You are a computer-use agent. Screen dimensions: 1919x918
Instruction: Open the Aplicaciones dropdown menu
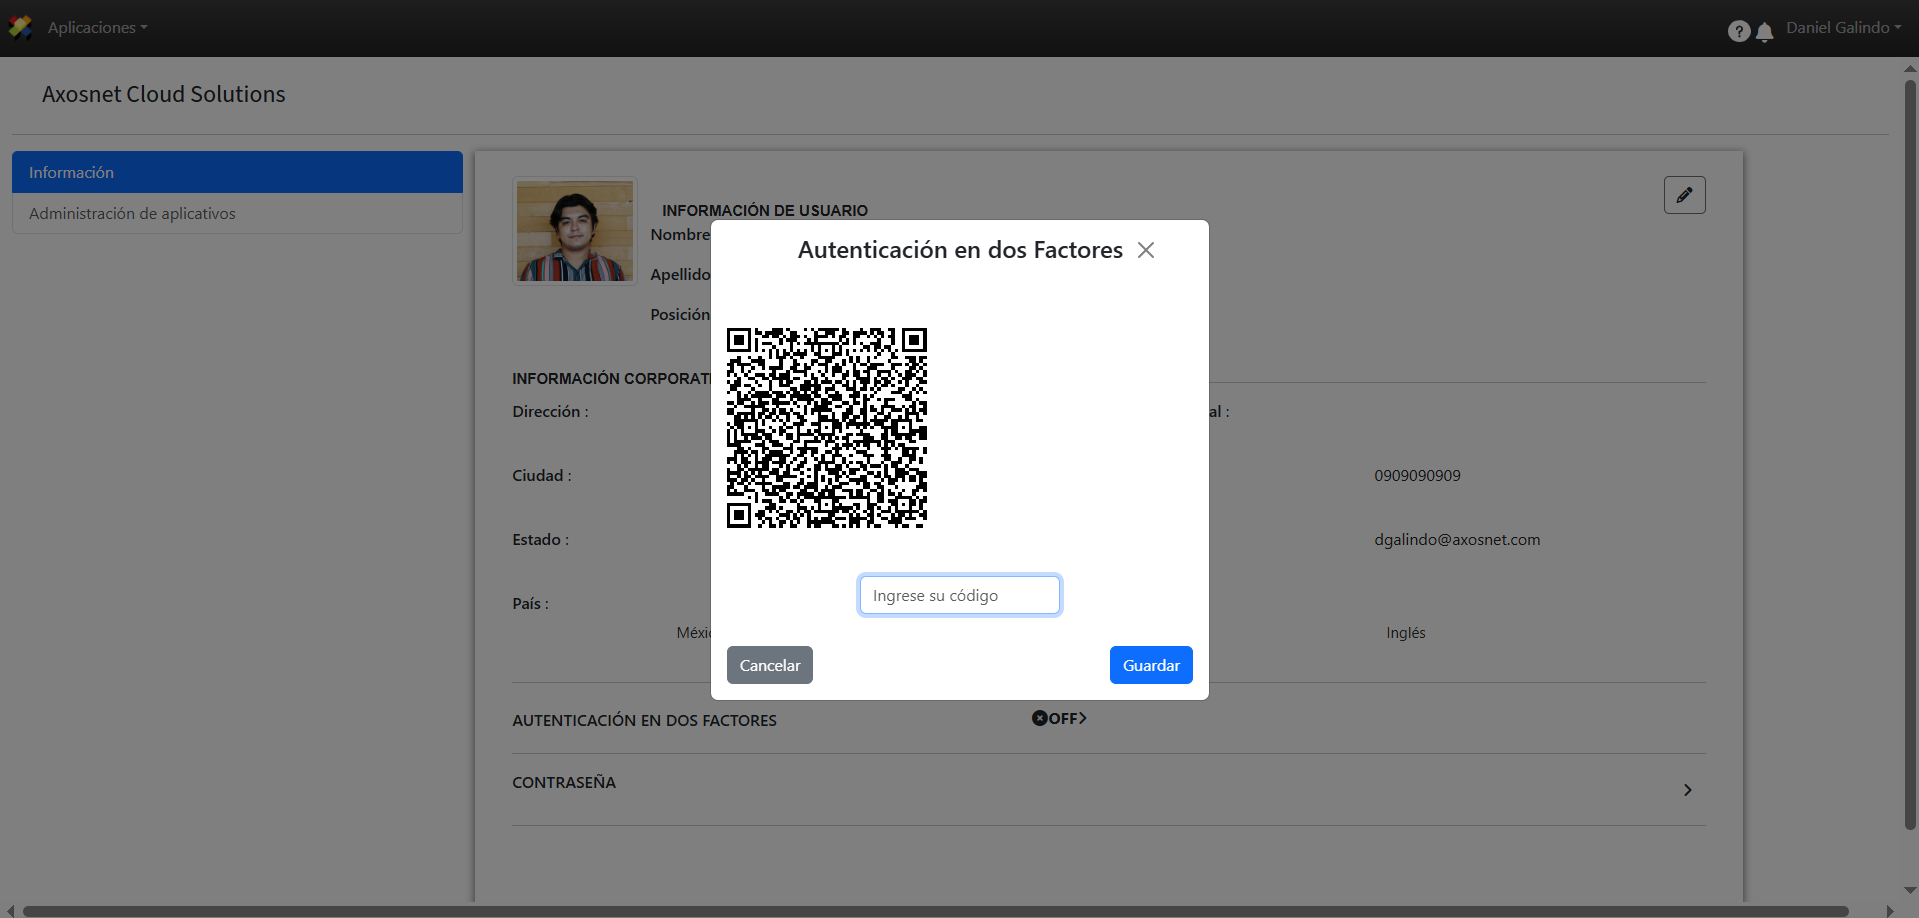coord(97,28)
